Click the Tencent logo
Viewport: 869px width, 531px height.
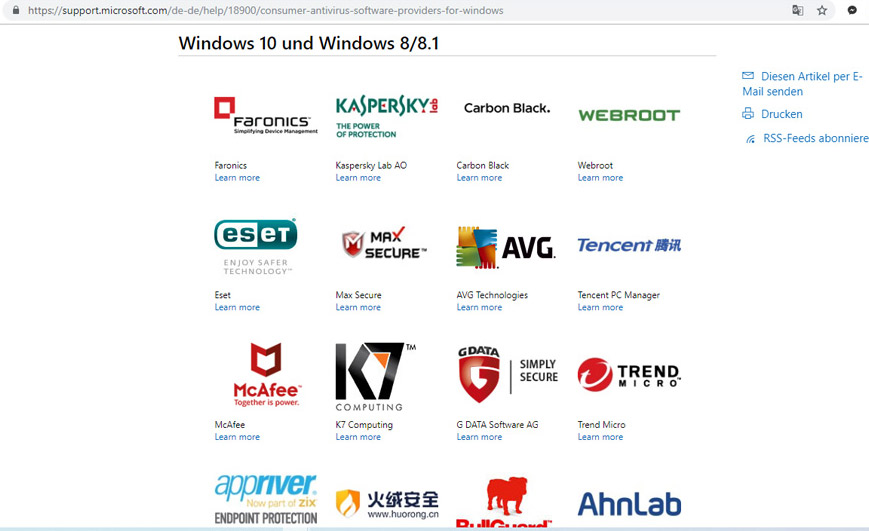(x=629, y=245)
